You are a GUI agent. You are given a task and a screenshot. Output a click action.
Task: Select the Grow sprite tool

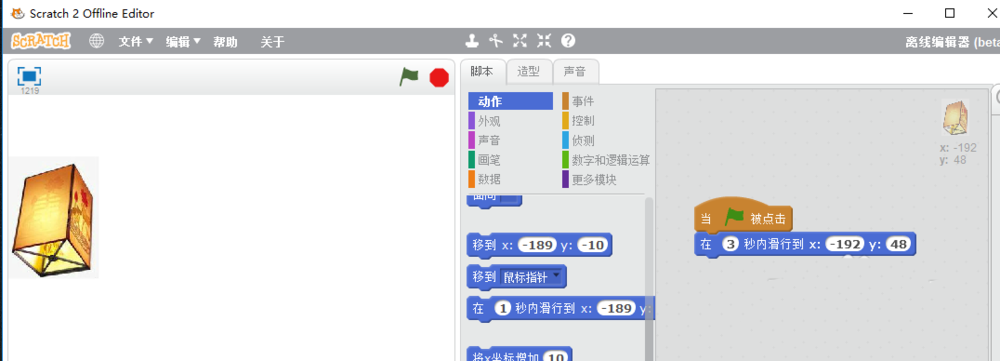(520, 41)
